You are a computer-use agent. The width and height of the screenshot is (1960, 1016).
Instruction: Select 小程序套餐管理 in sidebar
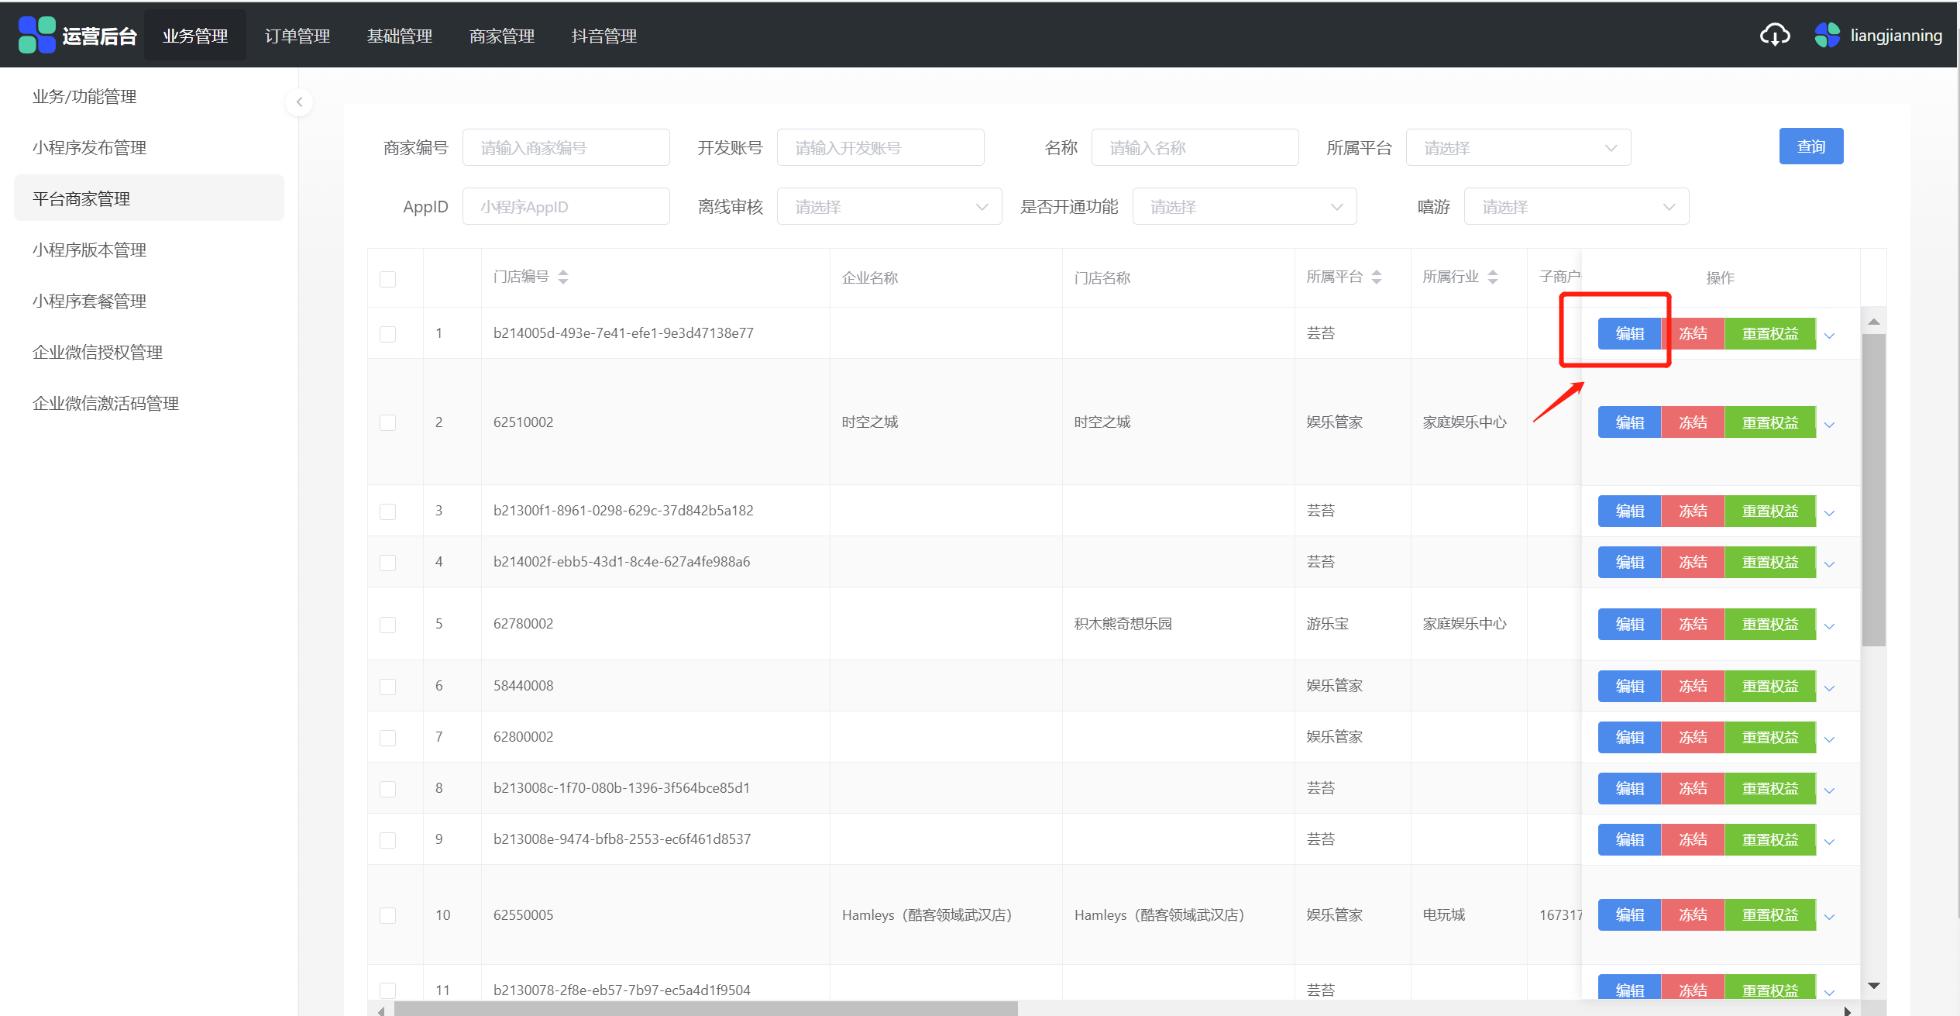coord(149,300)
